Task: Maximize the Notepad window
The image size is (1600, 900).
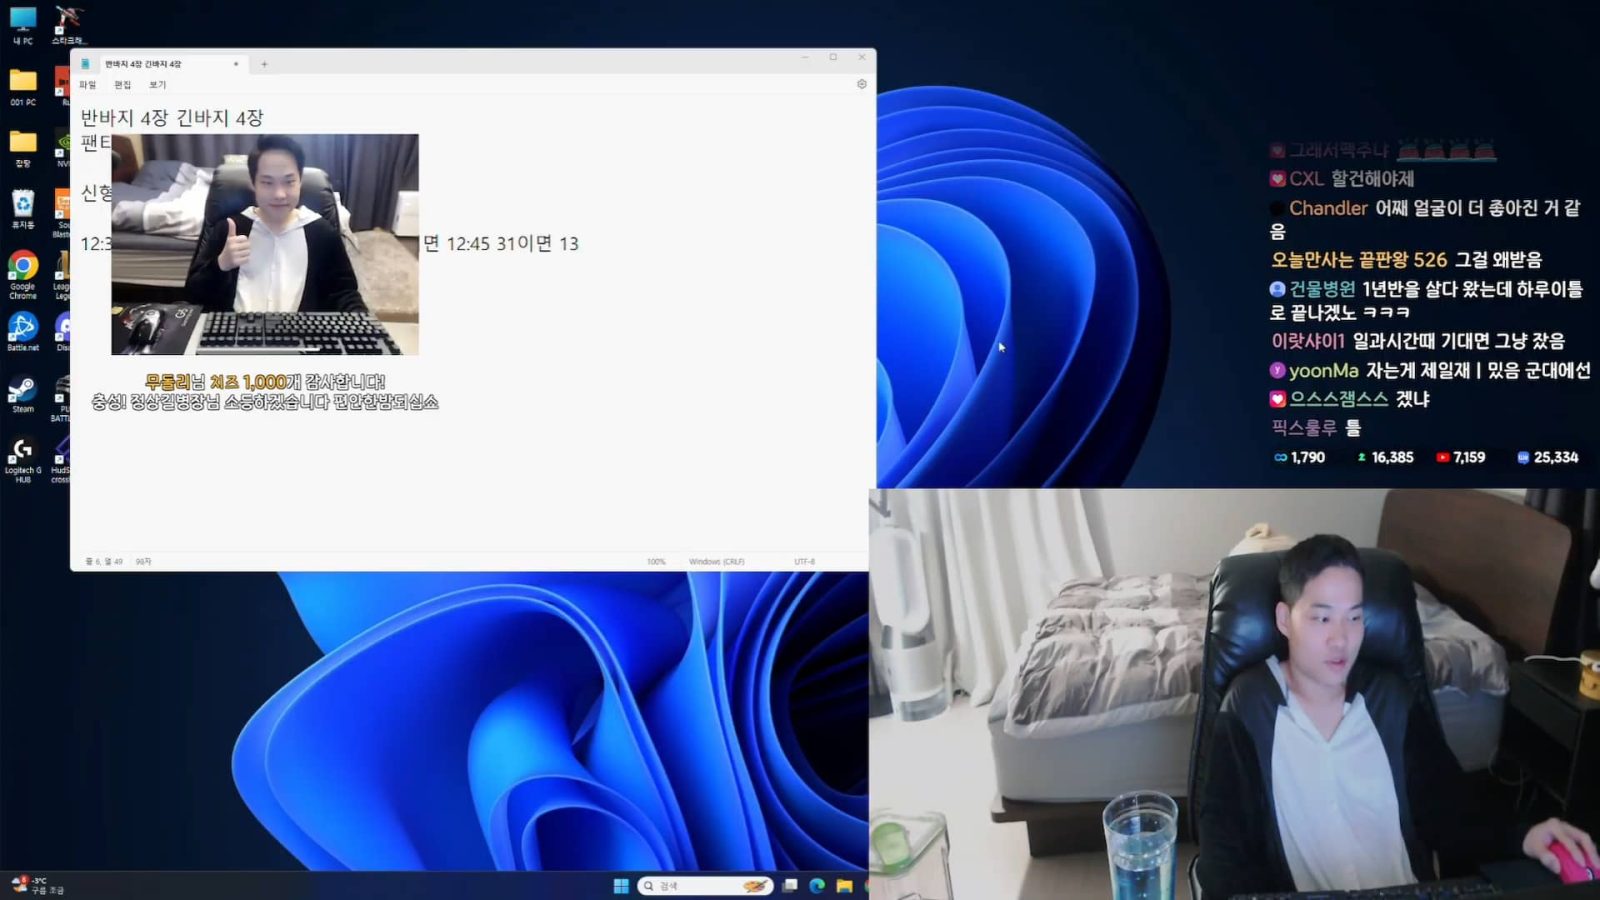Action: [833, 58]
